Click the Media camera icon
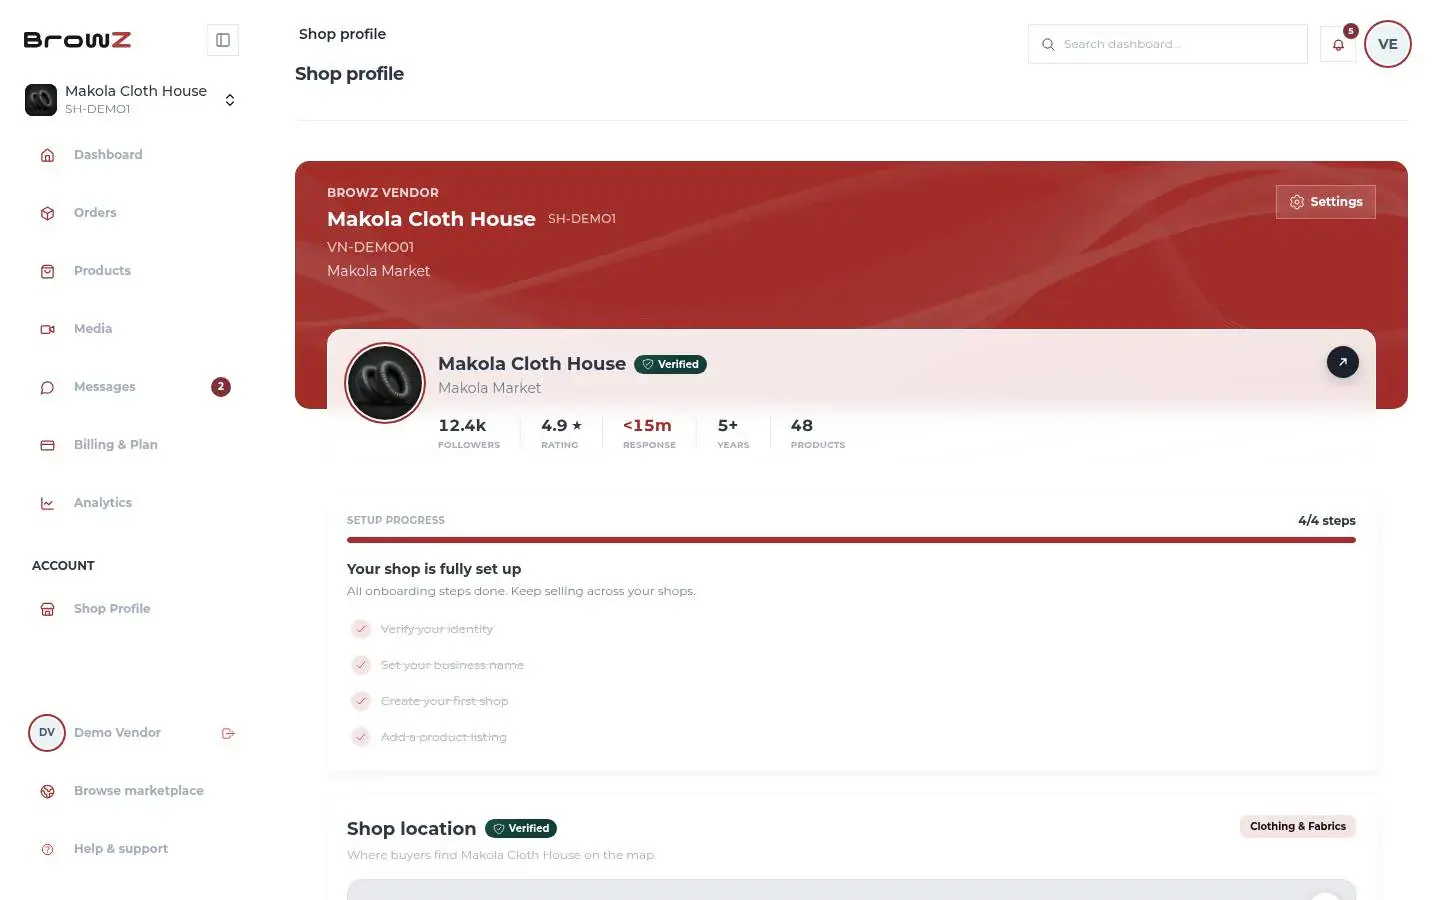This screenshot has width=1440, height=900. pos(47,329)
